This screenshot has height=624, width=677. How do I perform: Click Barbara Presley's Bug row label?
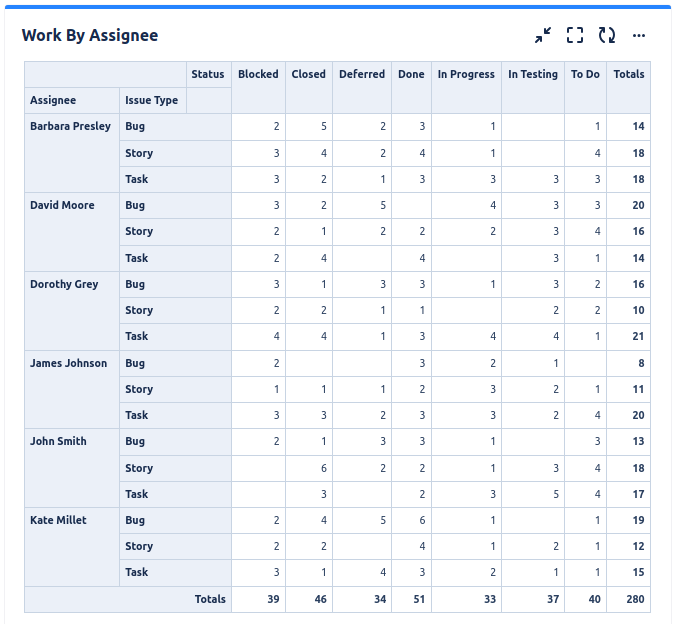click(x=175, y=127)
